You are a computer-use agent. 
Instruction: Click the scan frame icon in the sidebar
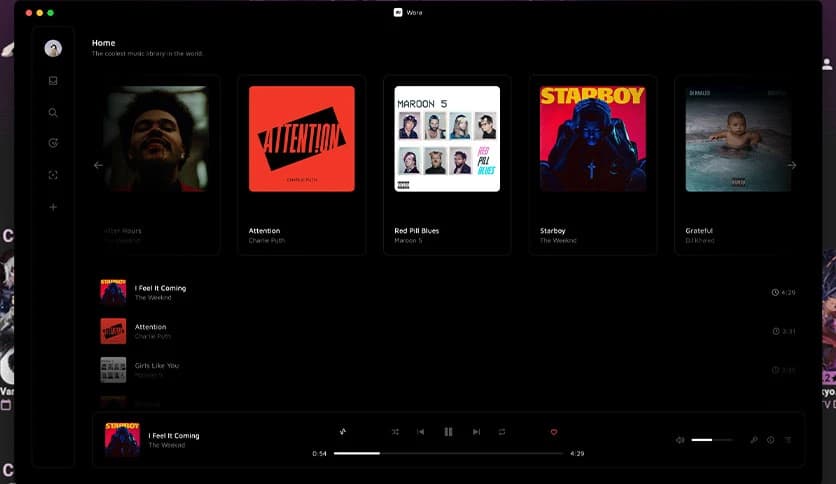(53, 175)
